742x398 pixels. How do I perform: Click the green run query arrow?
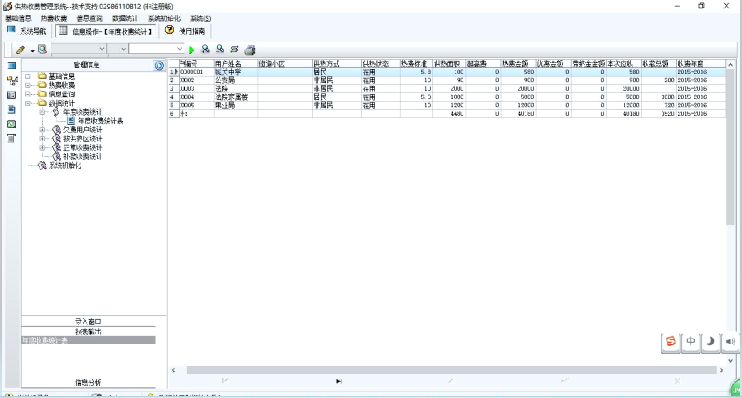192,50
